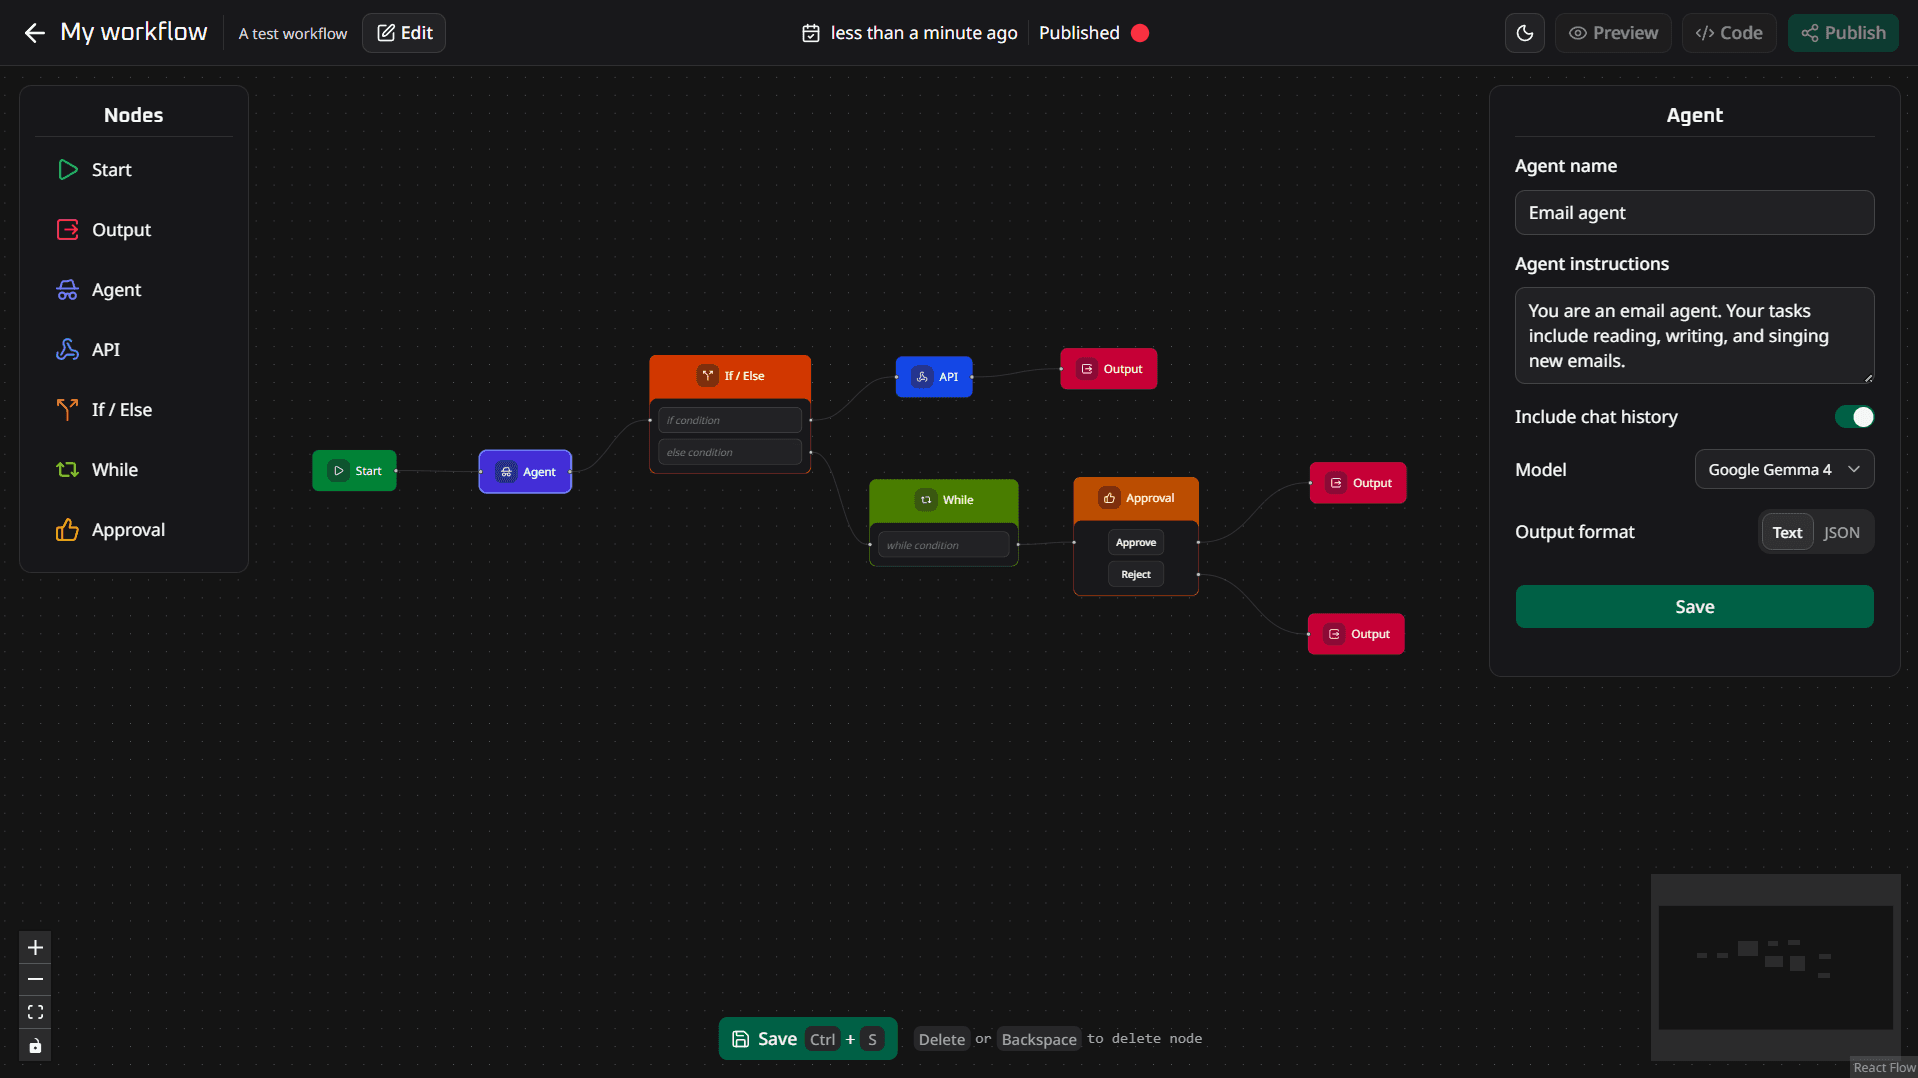Image resolution: width=1918 pixels, height=1078 pixels.
Task: Open the Model dropdown Google Gemma 4
Action: click(x=1784, y=470)
